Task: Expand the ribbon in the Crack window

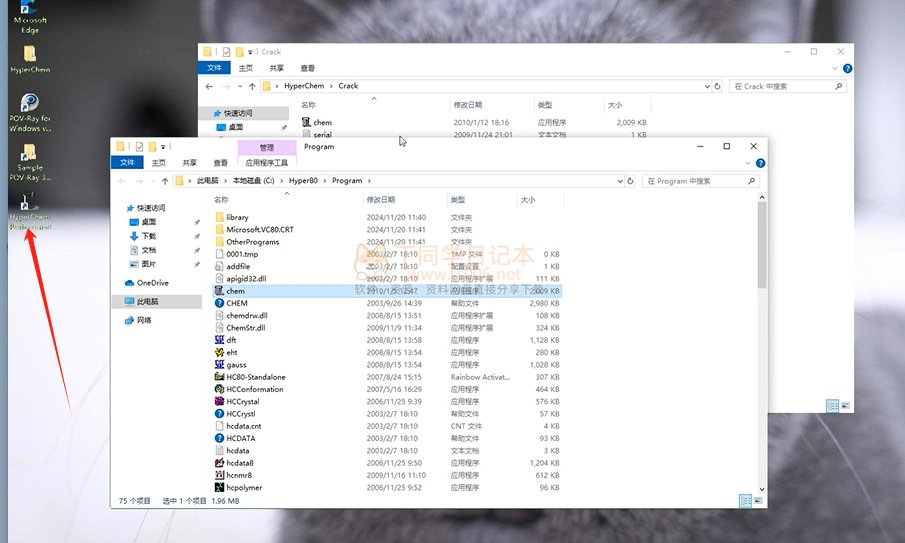Action: tap(834, 68)
